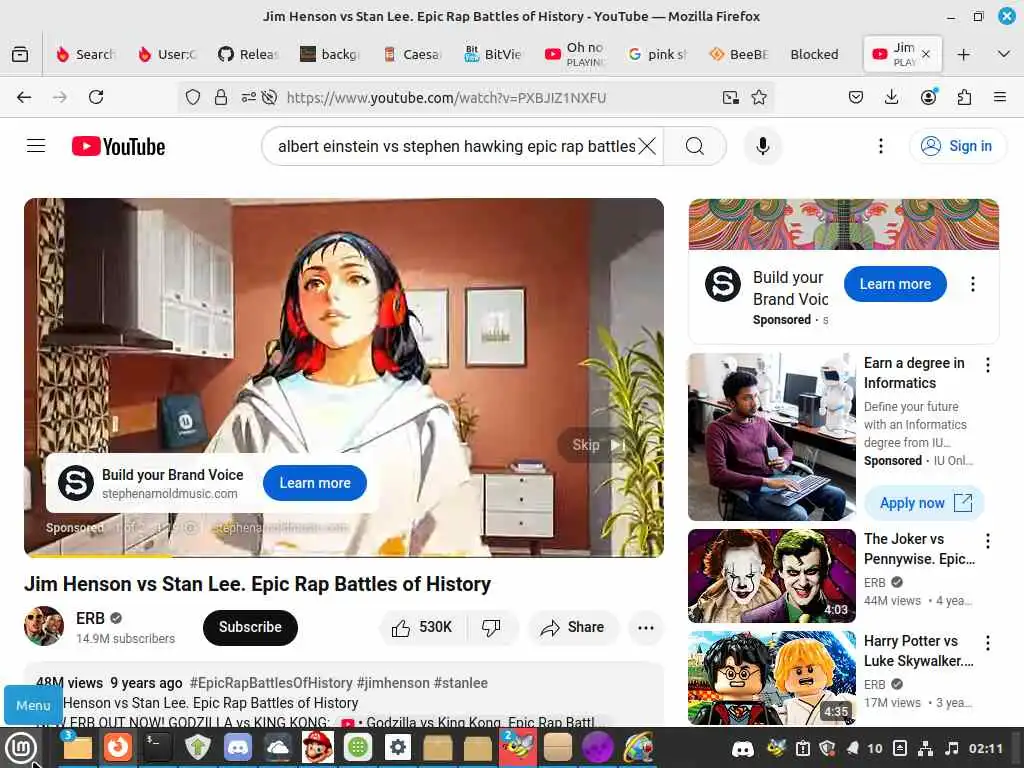Image resolution: width=1024 pixels, height=768 pixels.
Task: Show site security padlock information
Action: [221, 97]
